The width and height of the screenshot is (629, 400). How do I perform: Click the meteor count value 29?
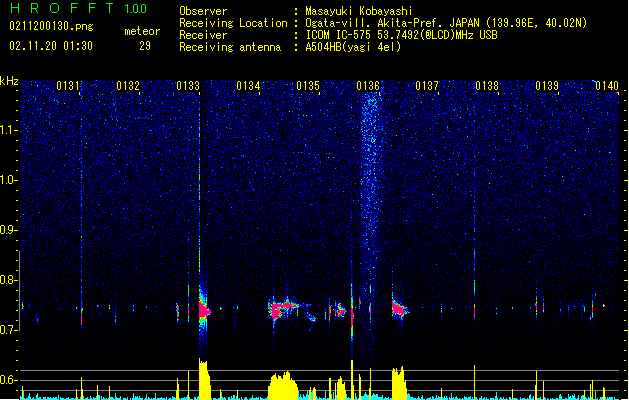(145, 46)
